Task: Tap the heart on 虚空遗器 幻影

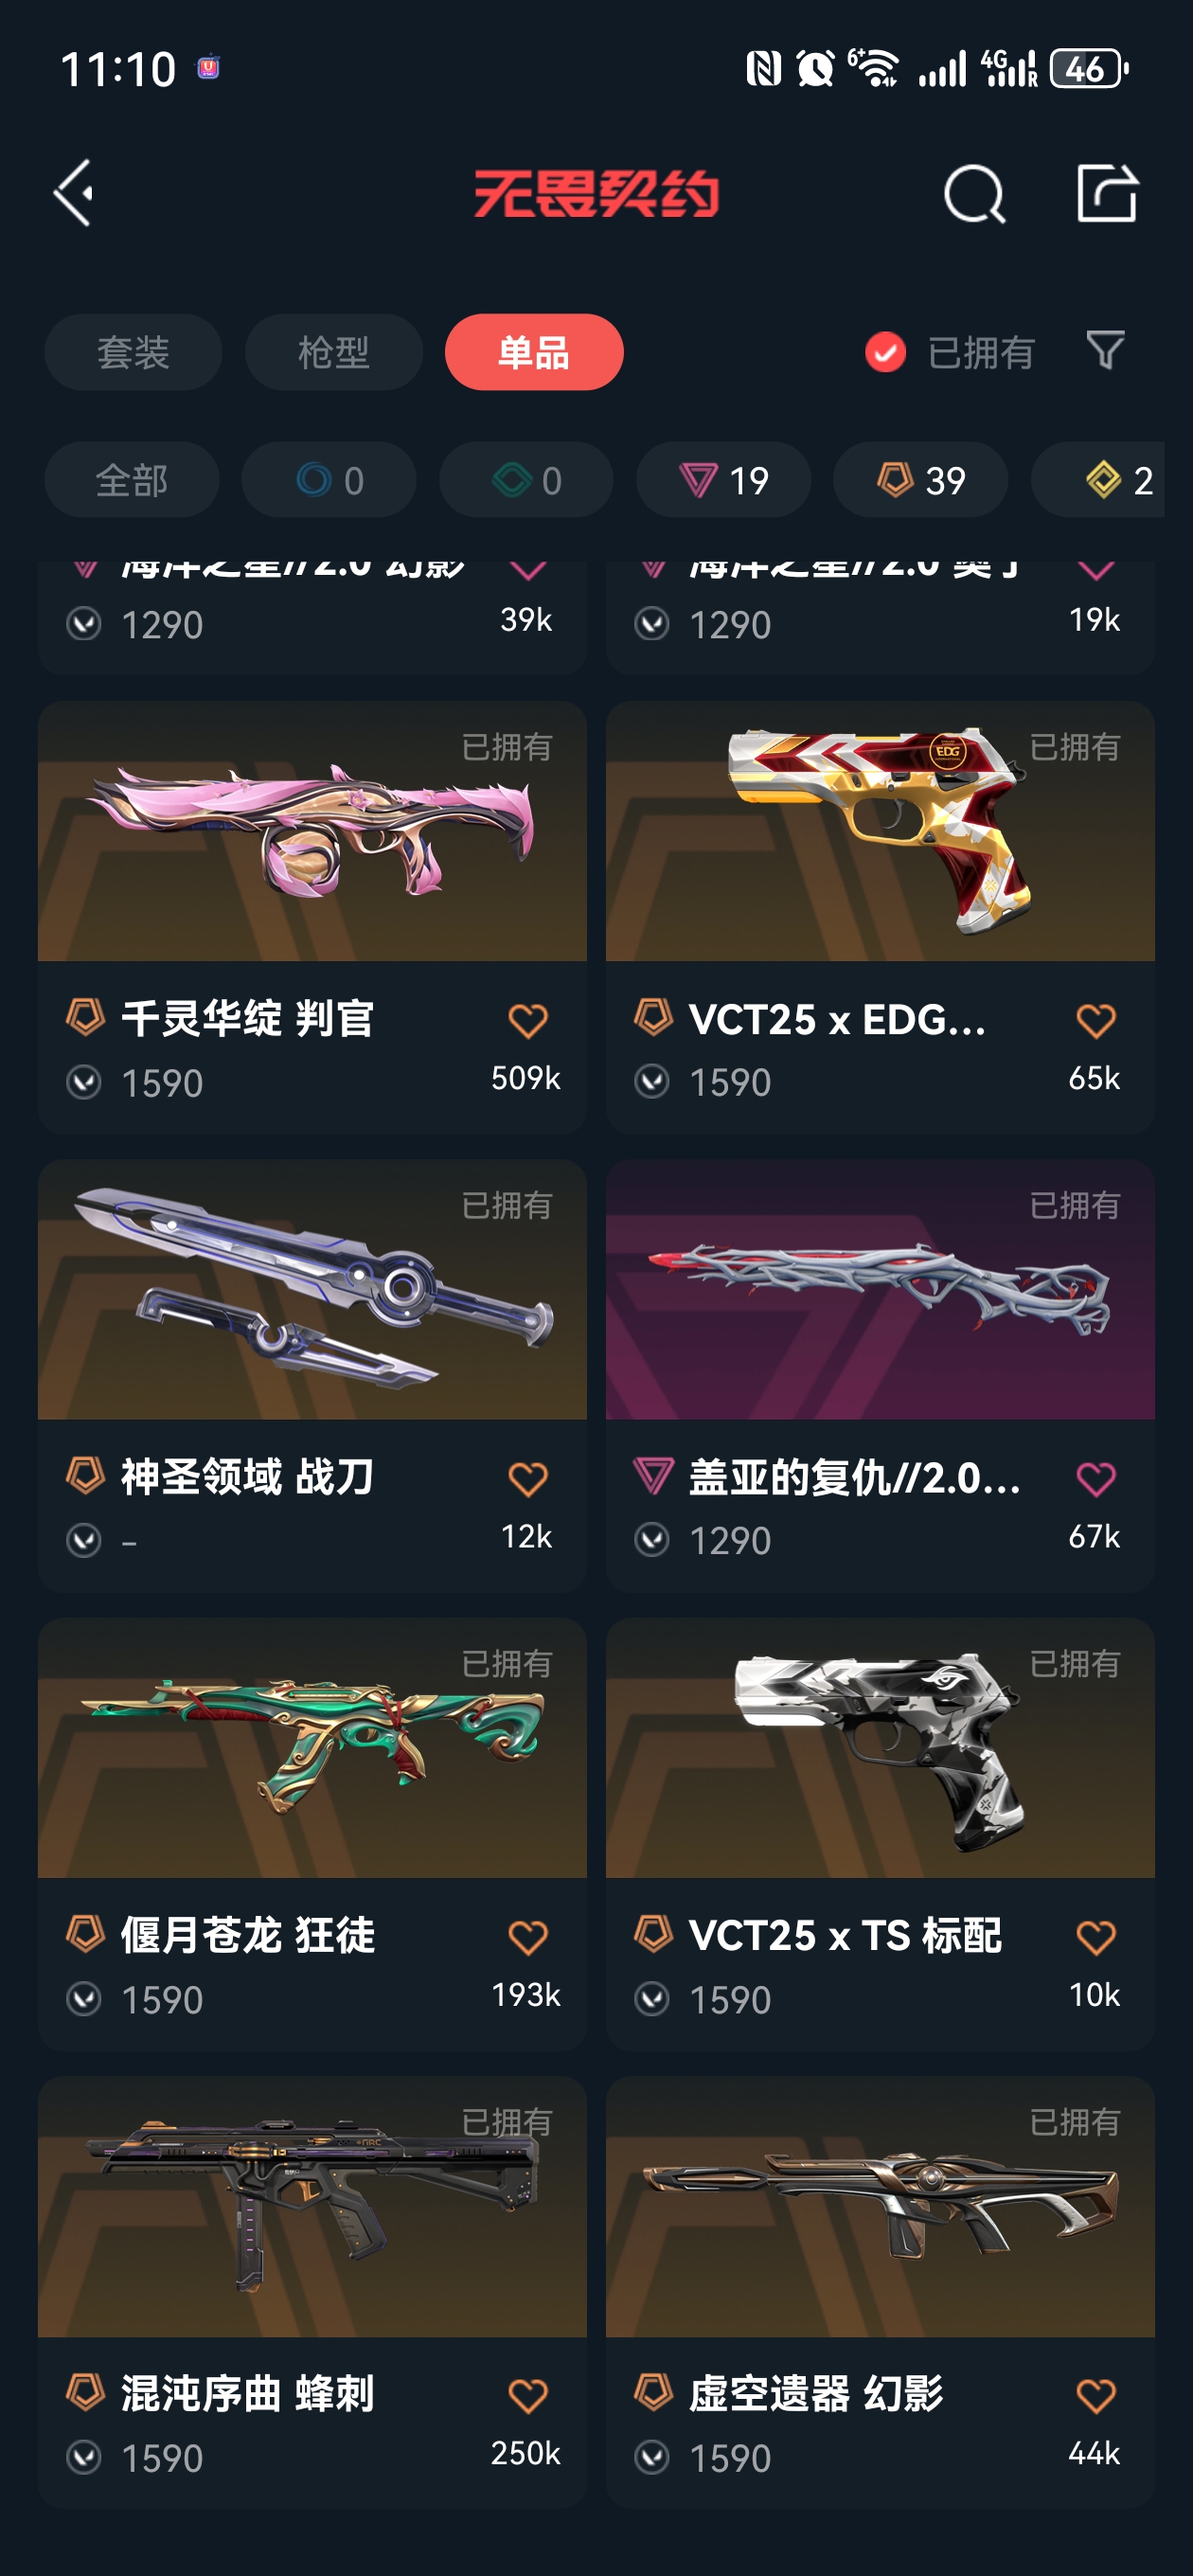Action: pyautogui.click(x=1095, y=2396)
